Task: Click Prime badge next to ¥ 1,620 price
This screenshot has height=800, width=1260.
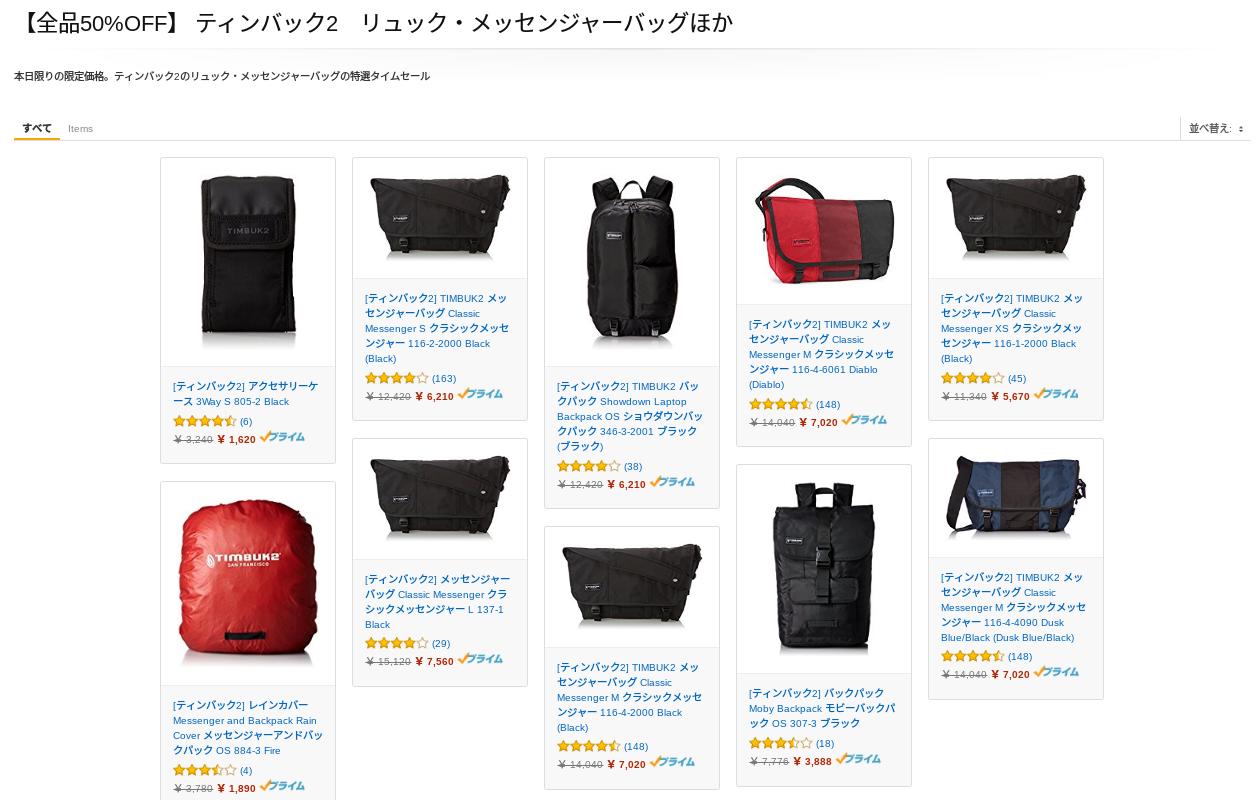Action: (282, 437)
